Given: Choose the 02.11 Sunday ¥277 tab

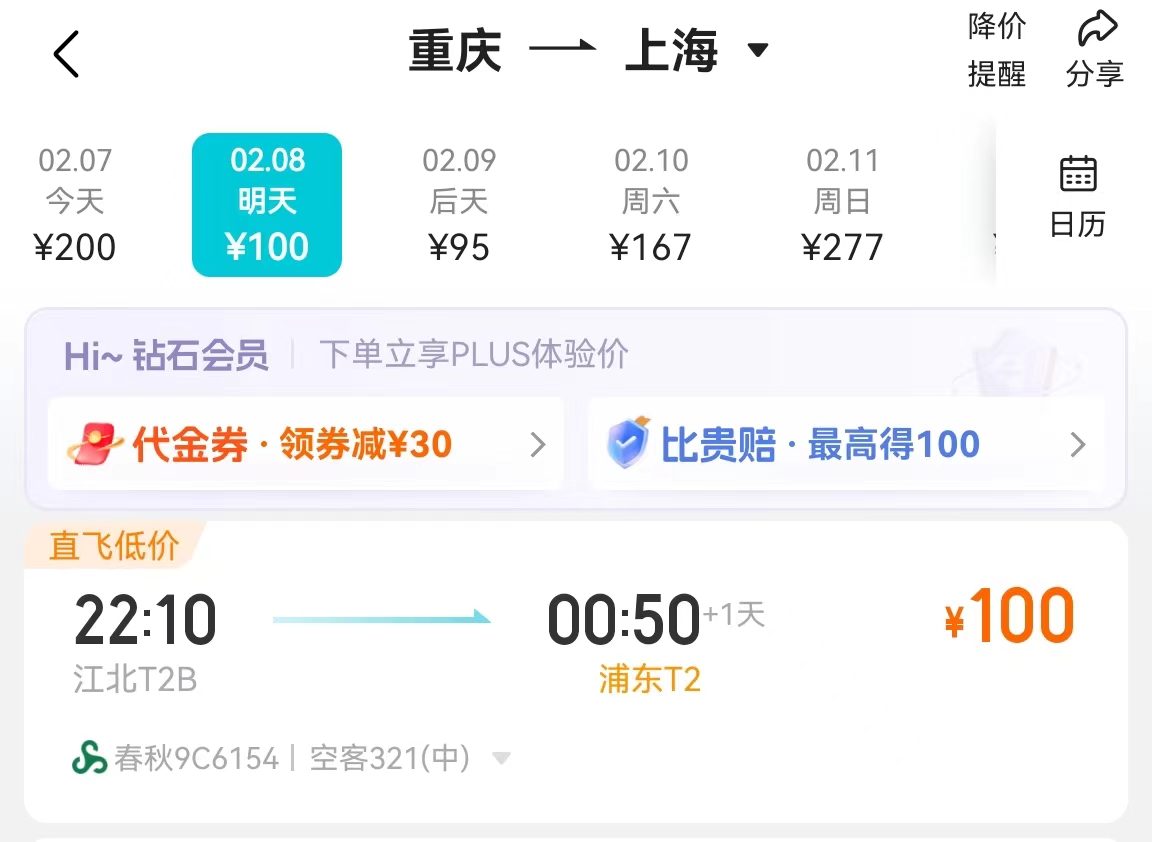Looking at the screenshot, I should pyautogui.click(x=843, y=204).
